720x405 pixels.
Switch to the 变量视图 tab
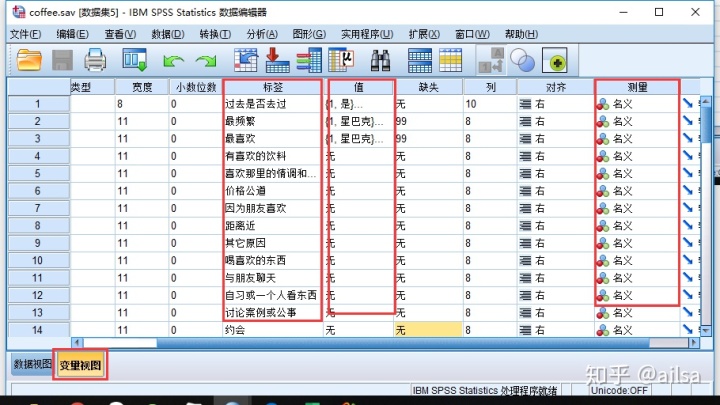pyautogui.click(x=80, y=365)
